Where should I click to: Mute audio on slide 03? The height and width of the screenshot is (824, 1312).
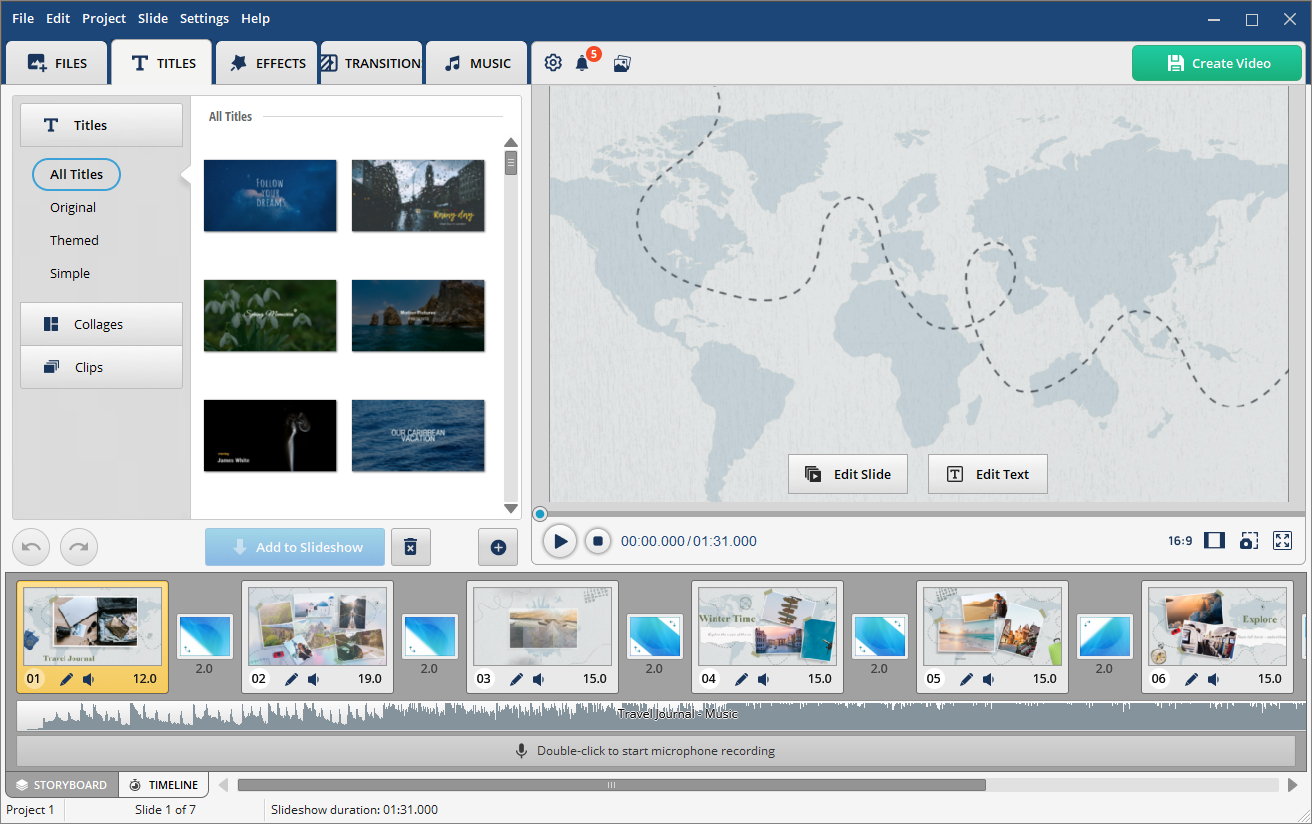point(539,679)
